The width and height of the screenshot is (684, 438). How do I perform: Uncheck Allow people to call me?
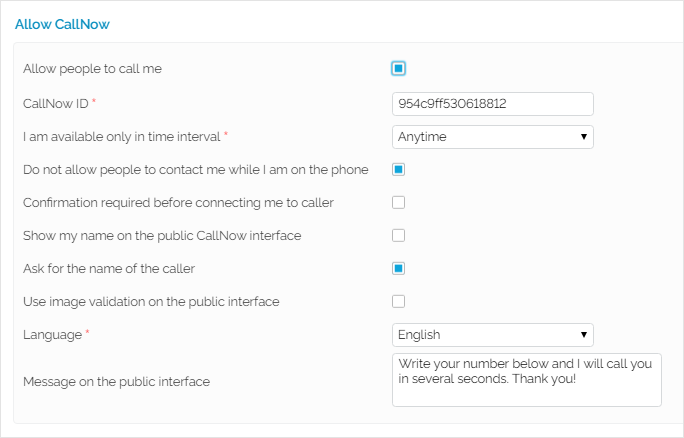(398, 68)
